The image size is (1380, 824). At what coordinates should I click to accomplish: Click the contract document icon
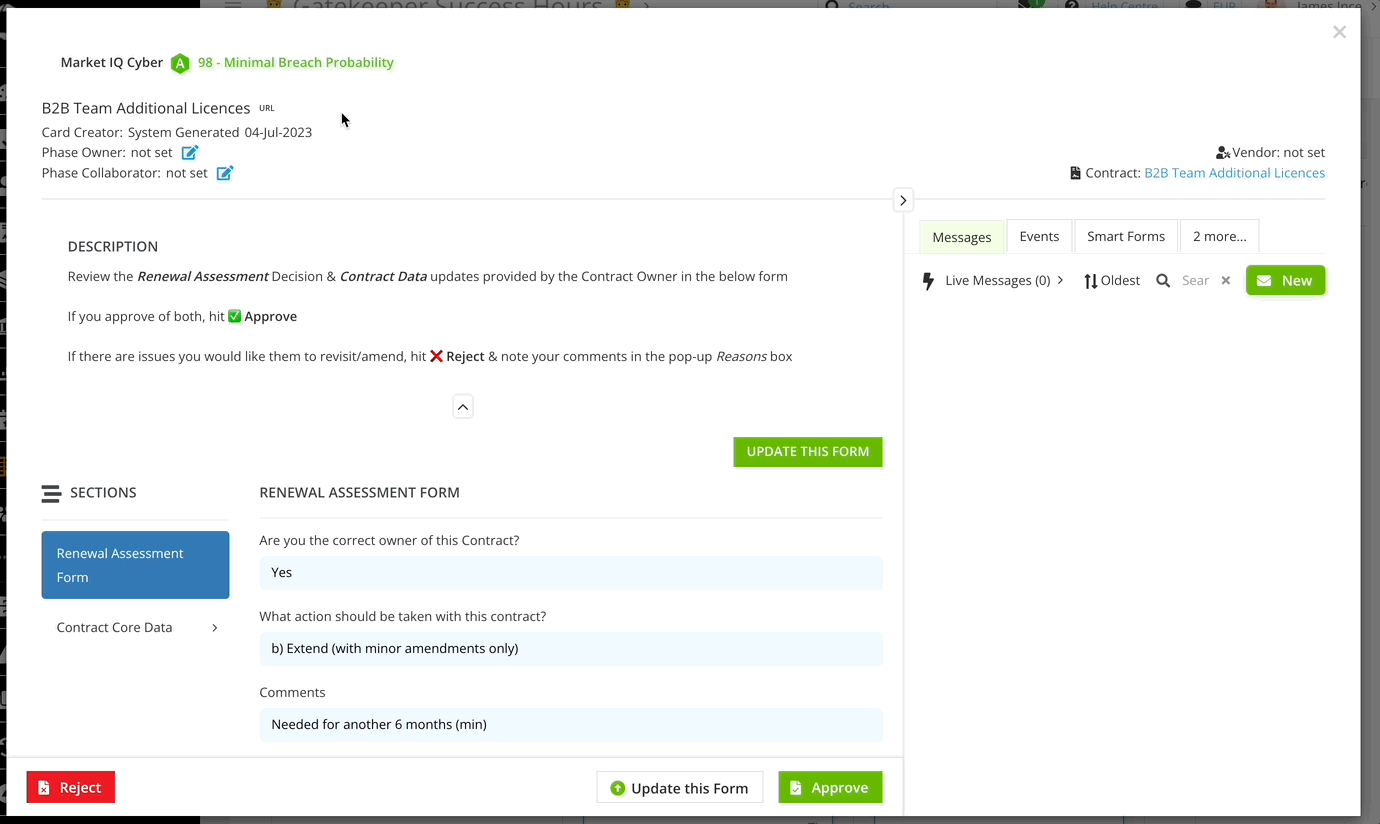point(1075,173)
